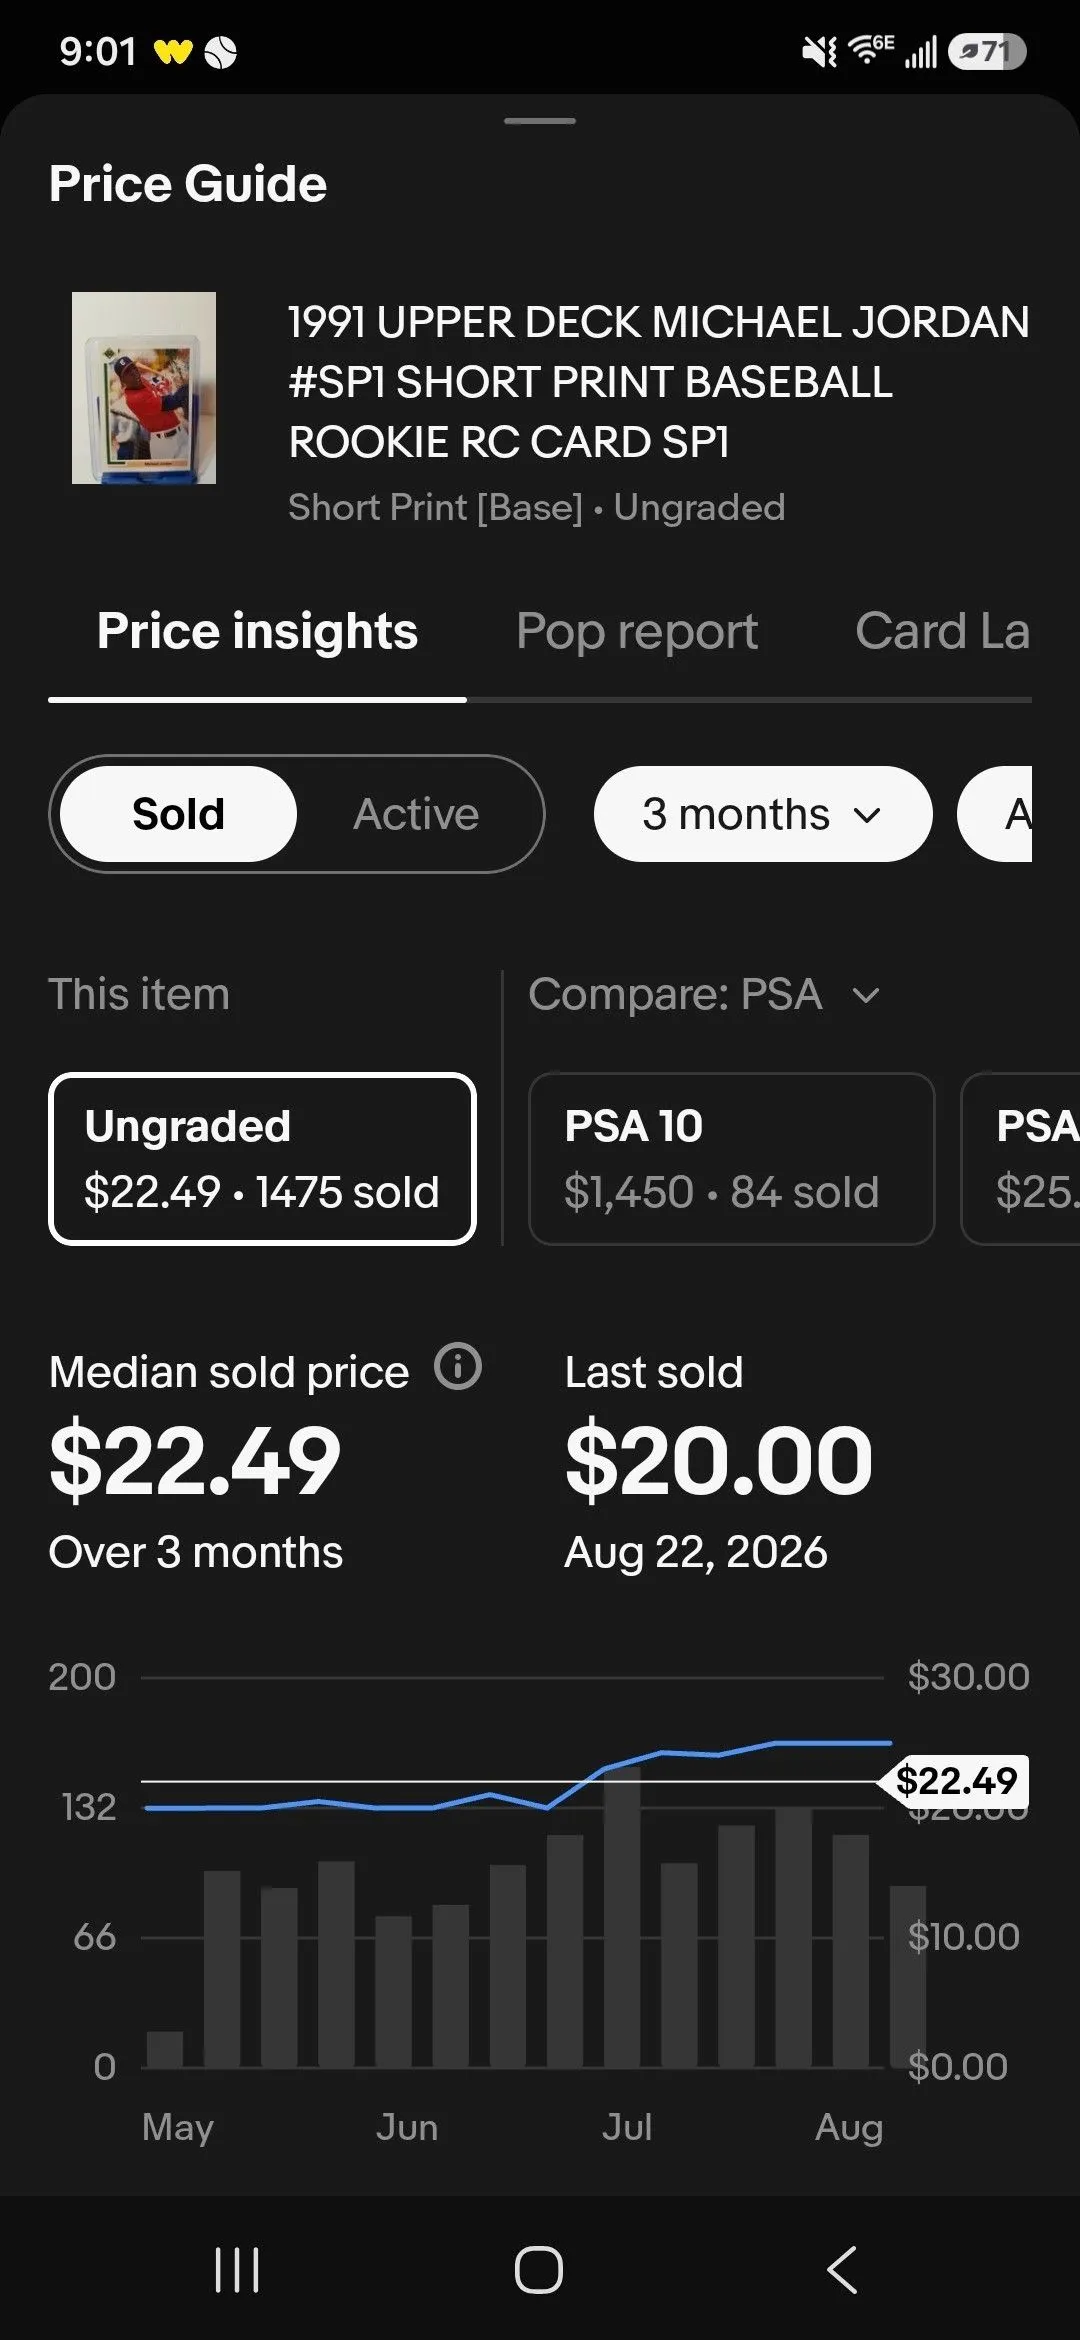Screen dimensions: 1080x2340
Task: Switch to the Pop report tab
Action: tap(637, 632)
